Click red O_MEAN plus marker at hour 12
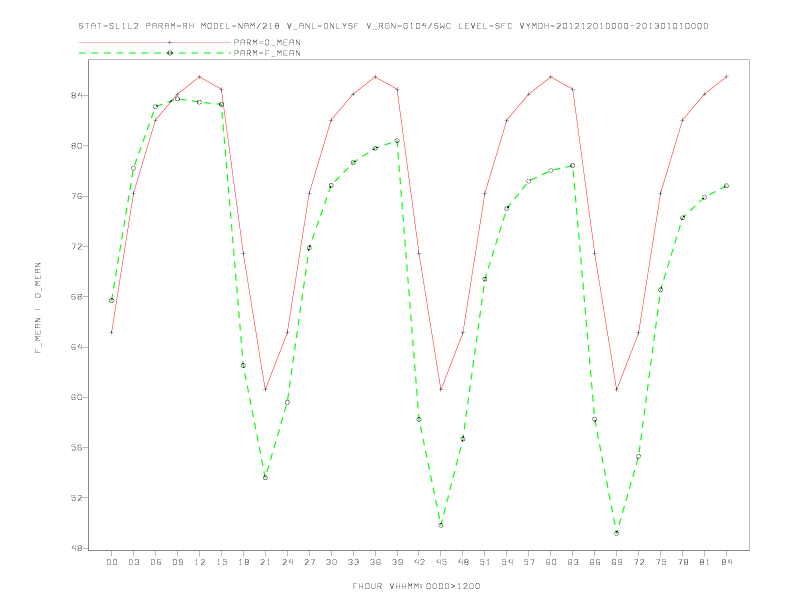The height and width of the screenshot is (612, 792). [x=200, y=77]
